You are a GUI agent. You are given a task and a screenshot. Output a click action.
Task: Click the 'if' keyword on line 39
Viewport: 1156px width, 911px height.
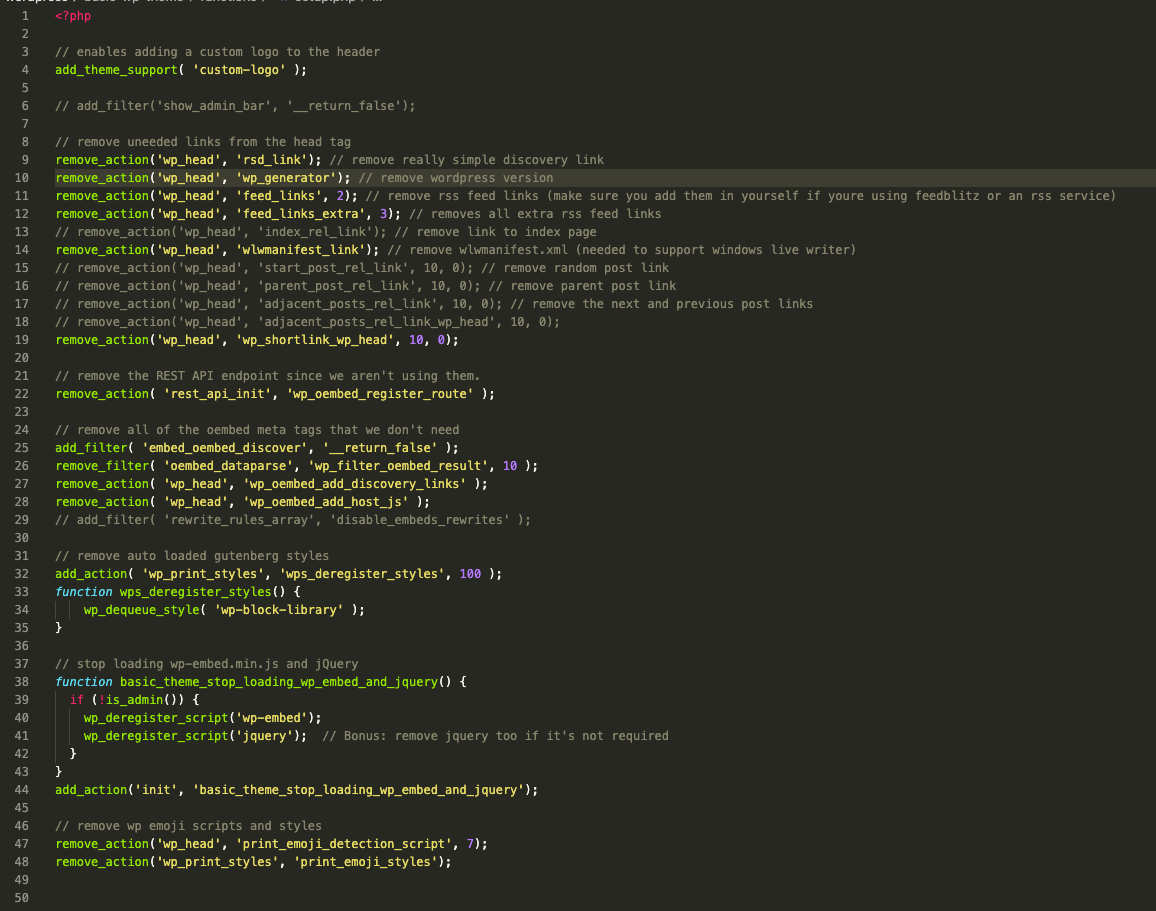pos(77,700)
